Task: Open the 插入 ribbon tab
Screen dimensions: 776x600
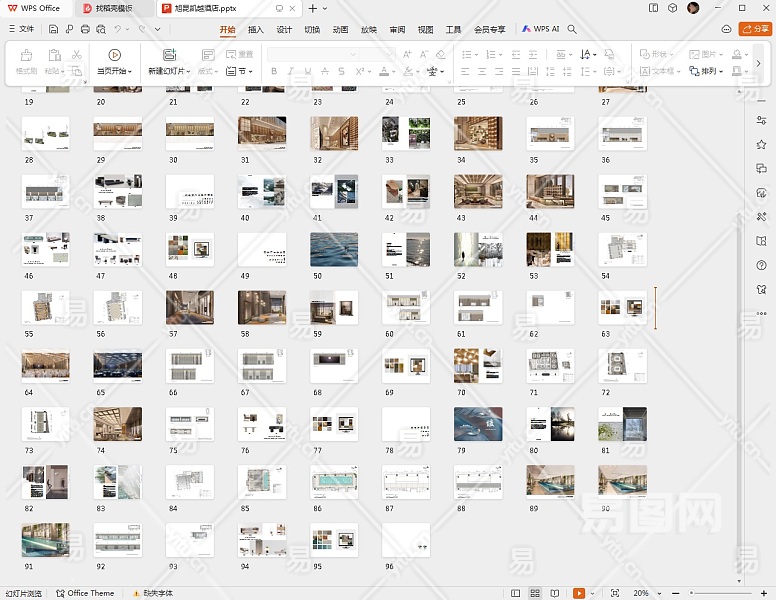Action: [x=256, y=30]
